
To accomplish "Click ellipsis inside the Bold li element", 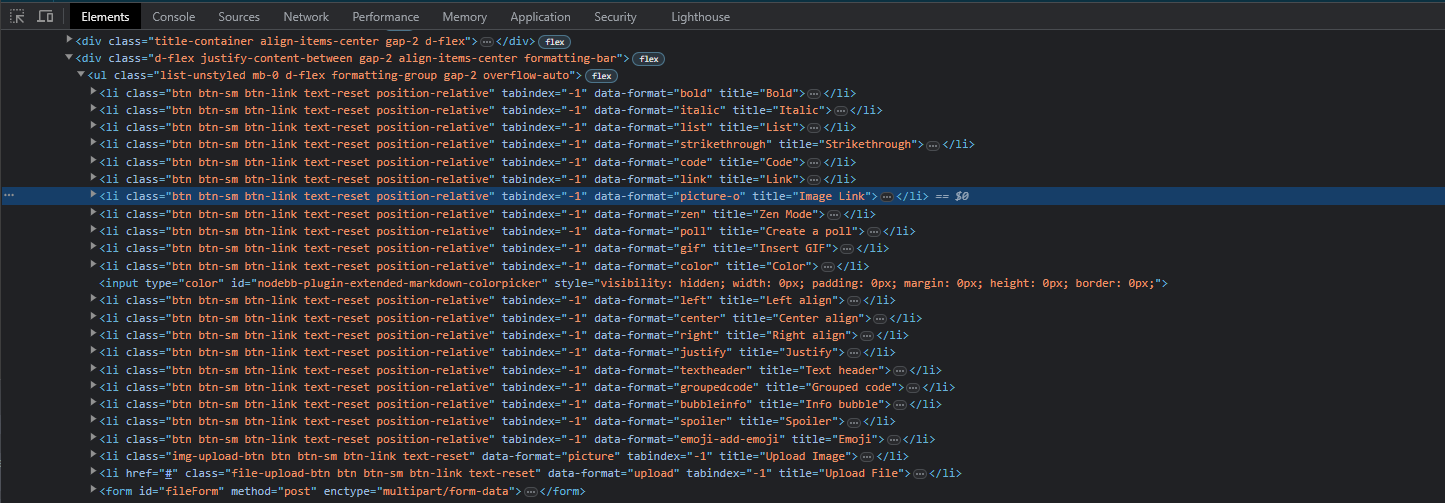I will pos(814,94).
